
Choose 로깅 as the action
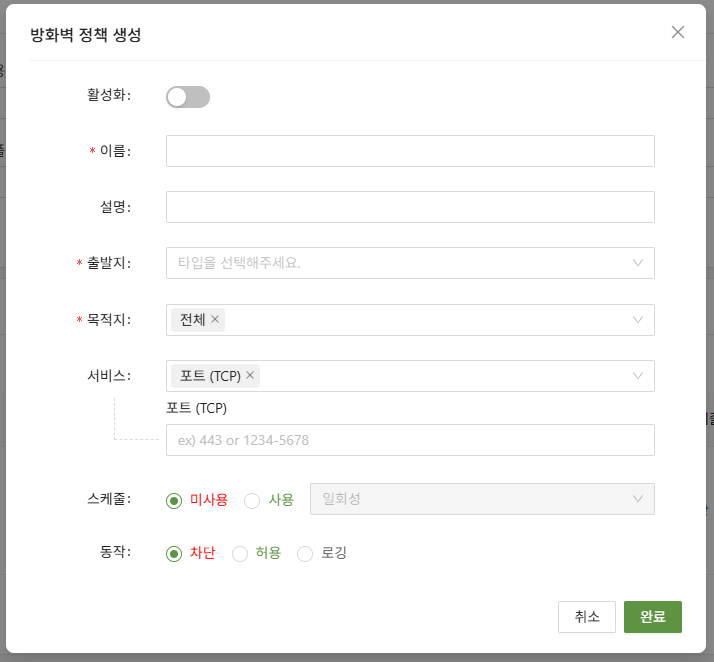[x=306, y=554]
